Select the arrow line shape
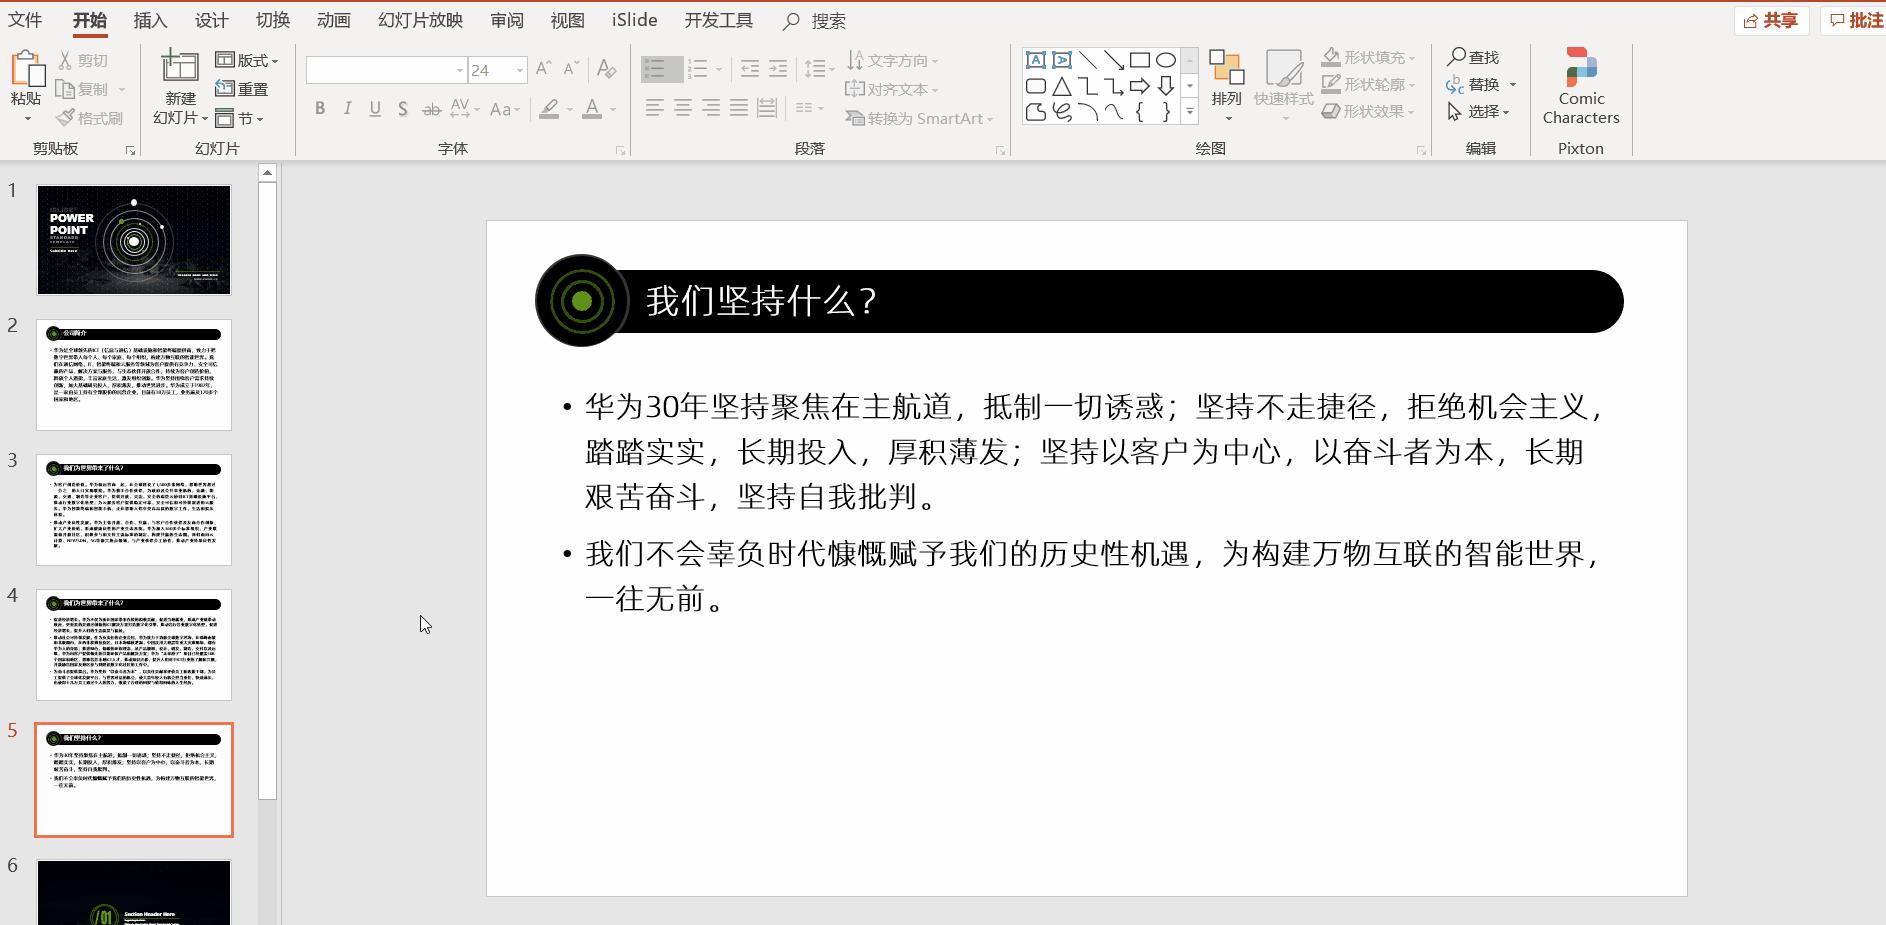 coord(1114,60)
